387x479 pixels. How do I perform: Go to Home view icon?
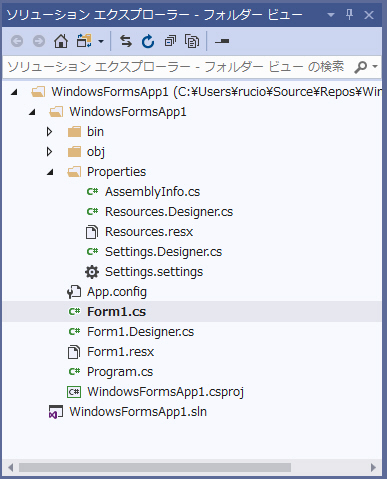61,41
